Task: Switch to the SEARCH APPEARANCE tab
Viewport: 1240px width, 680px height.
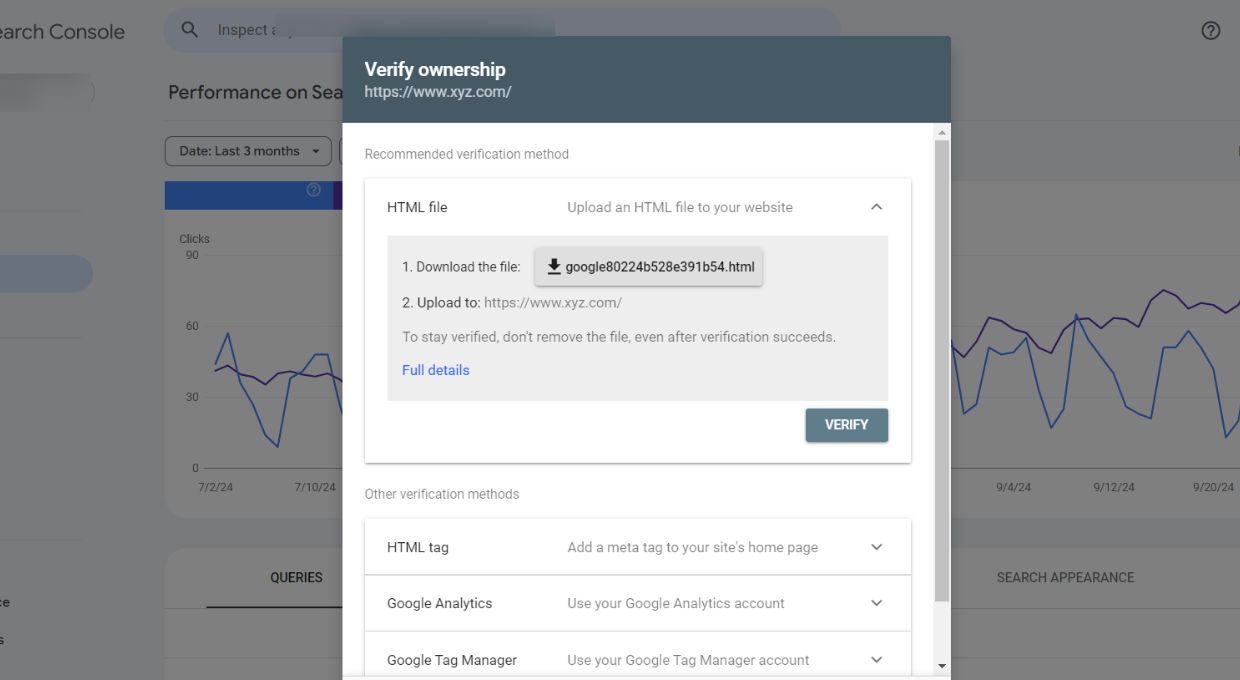Action: pyautogui.click(x=1065, y=578)
